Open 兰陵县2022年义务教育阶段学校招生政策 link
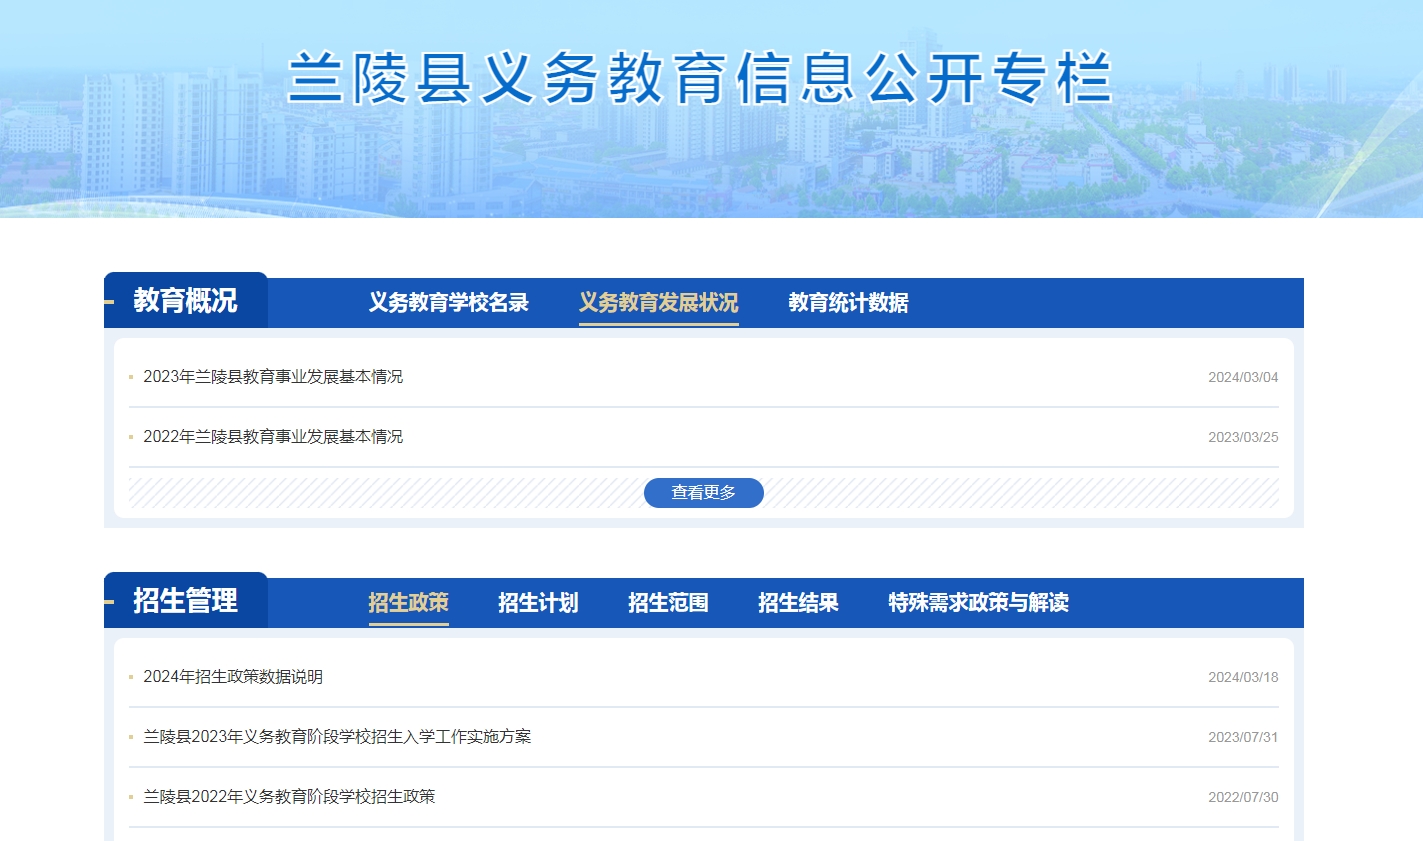This screenshot has width=1423, height=841. pyautogui.click(x=289, y=797)
